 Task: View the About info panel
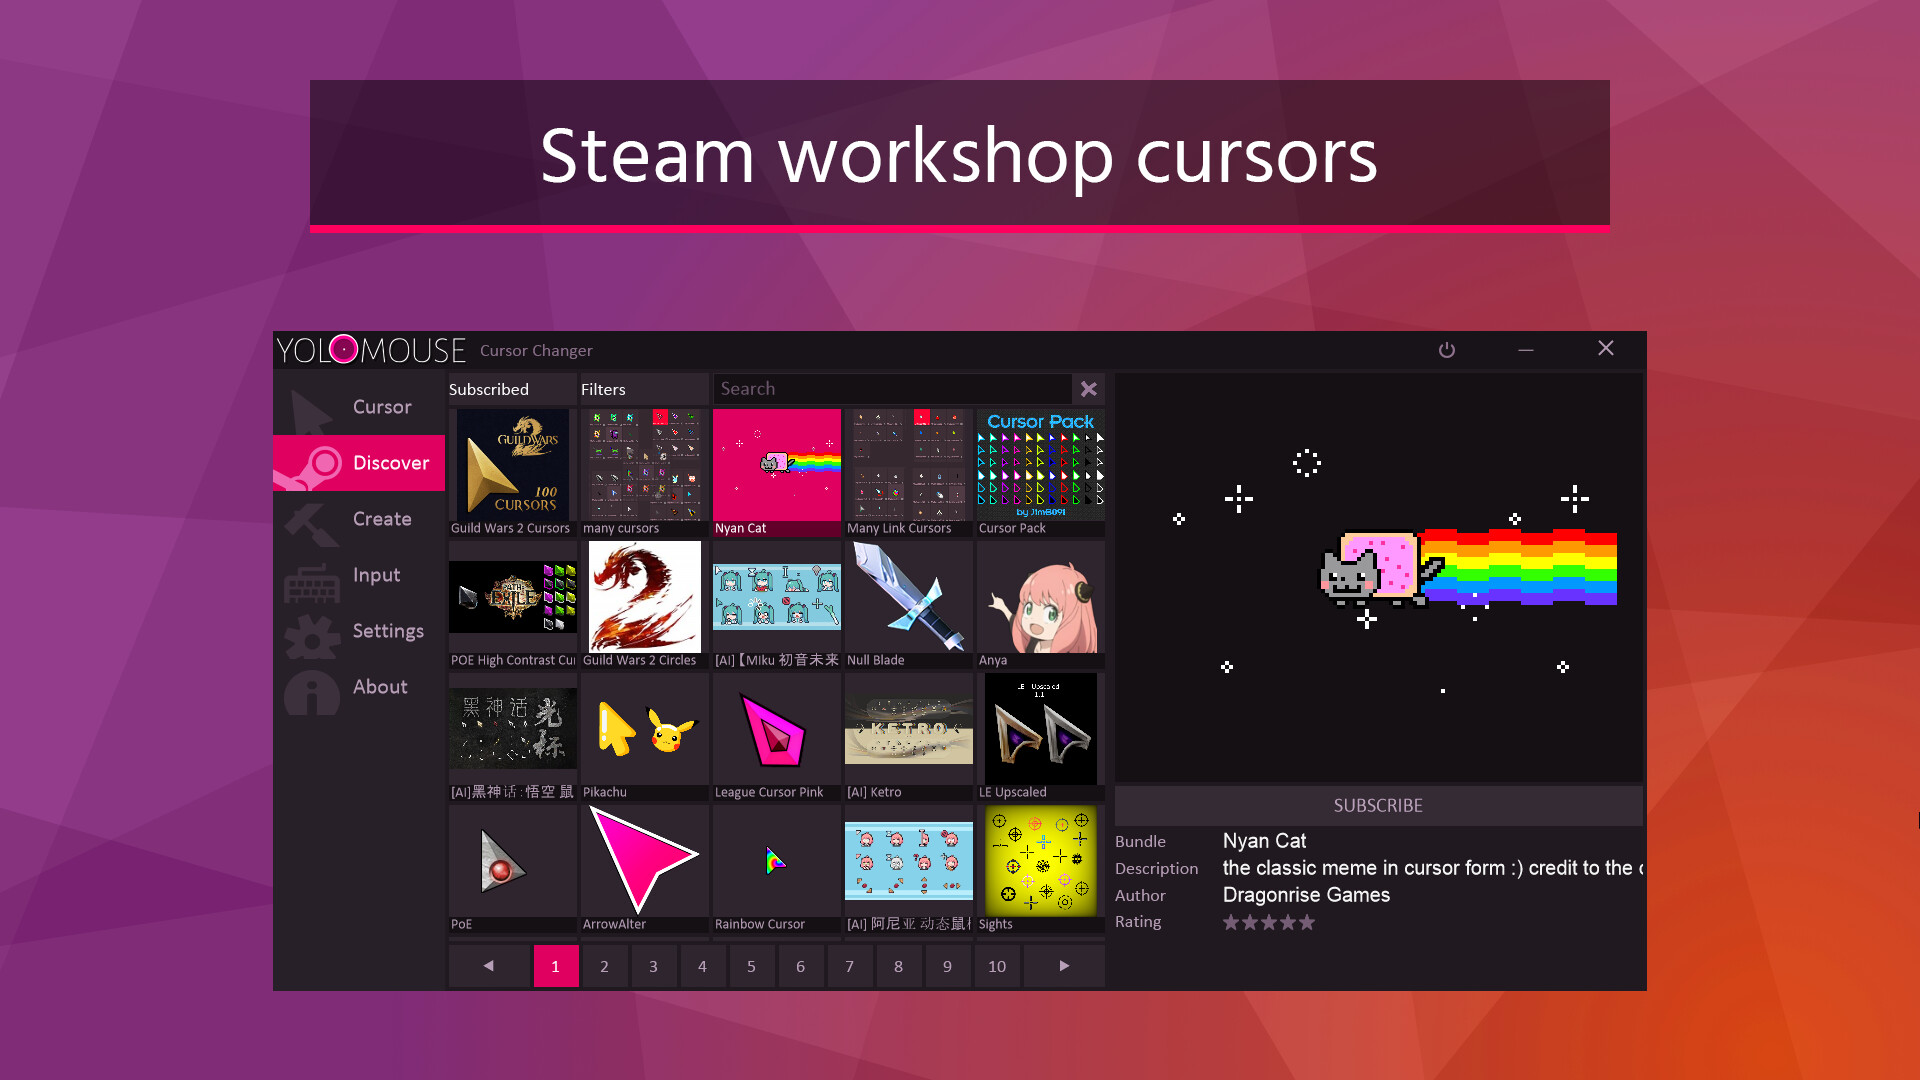(380, 686)
